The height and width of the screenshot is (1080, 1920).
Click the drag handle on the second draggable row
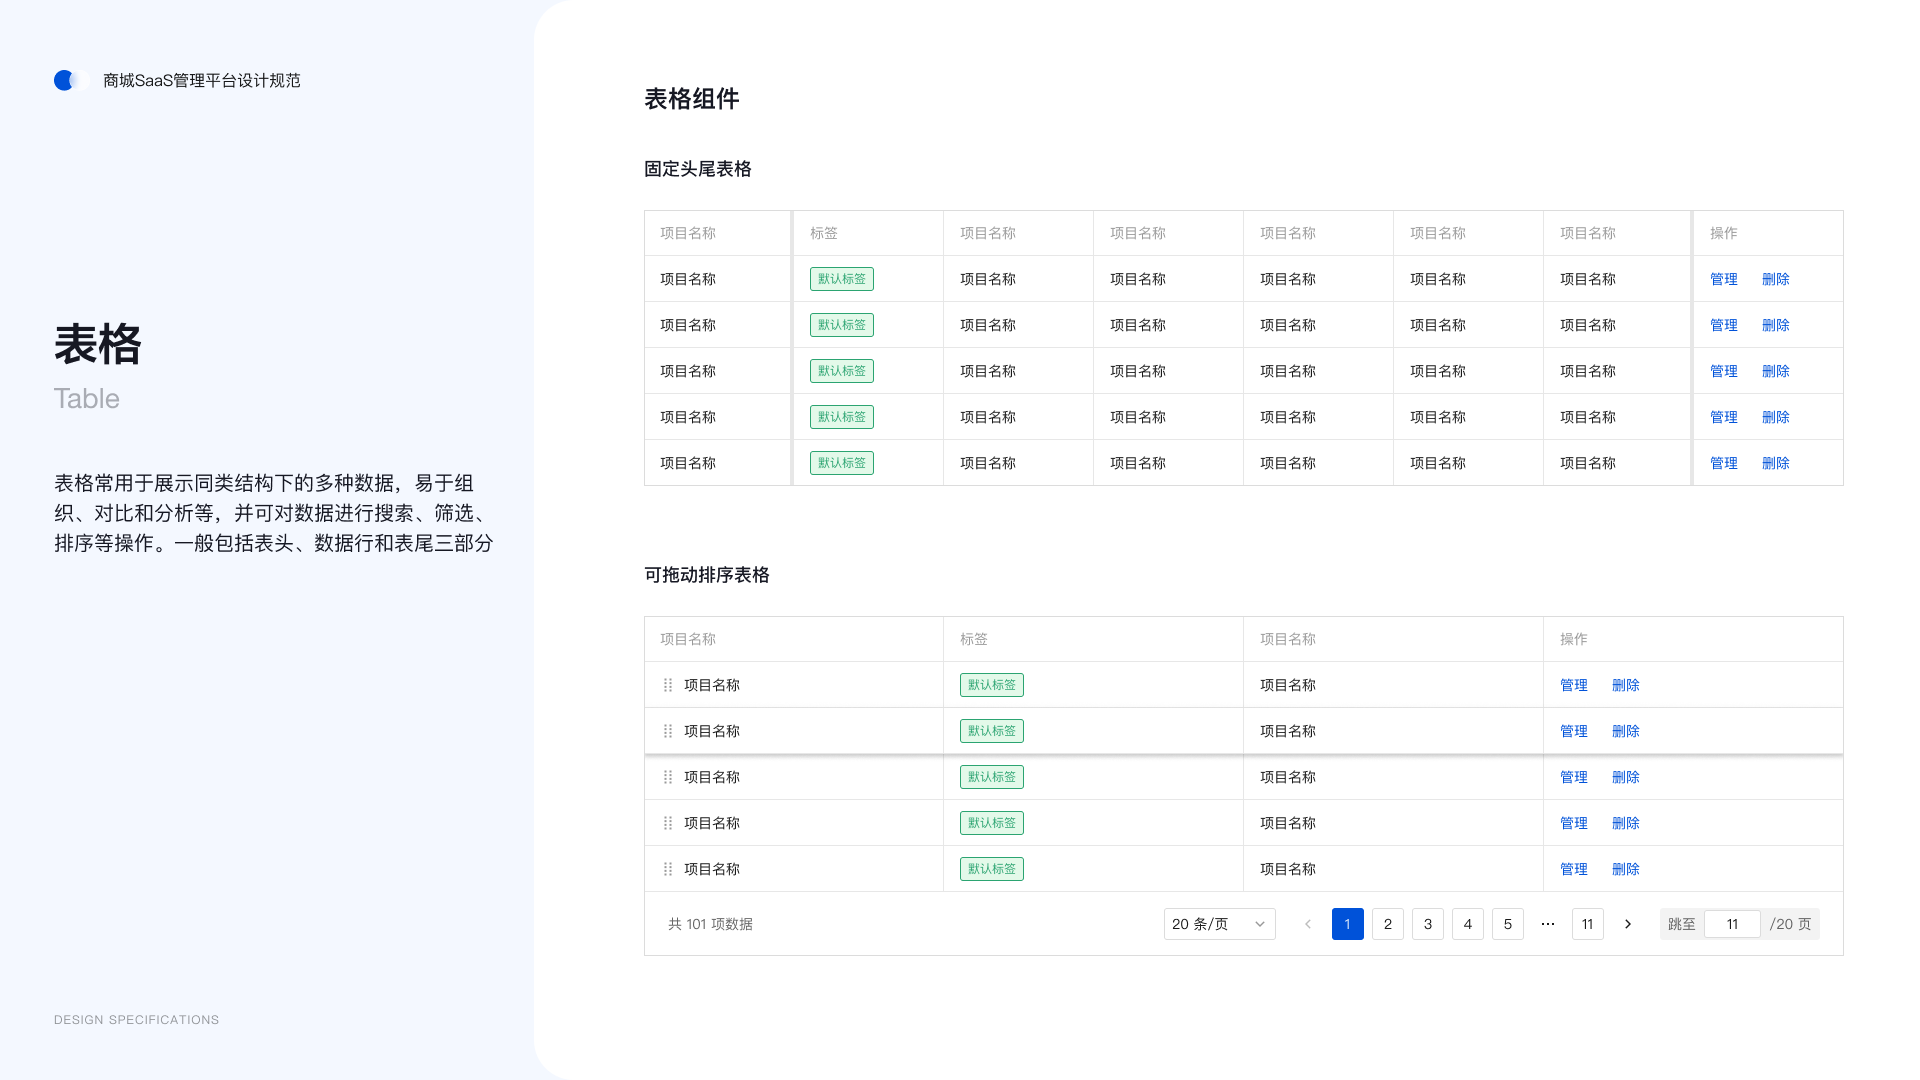pos(667,731)
